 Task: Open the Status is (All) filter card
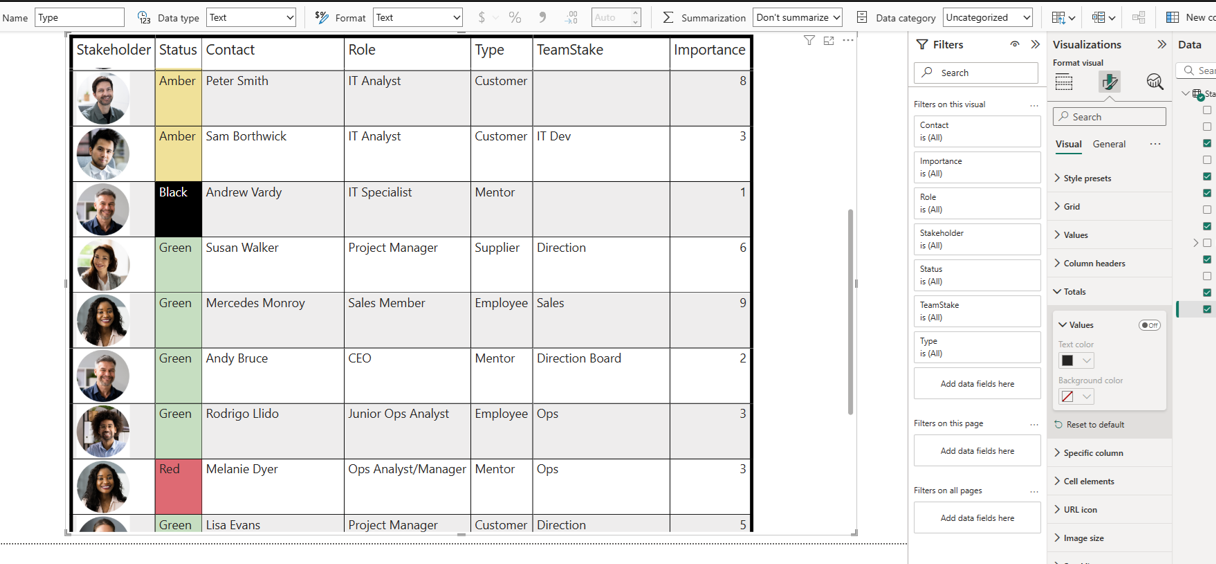pyautogui.click(x=977, y=275)
